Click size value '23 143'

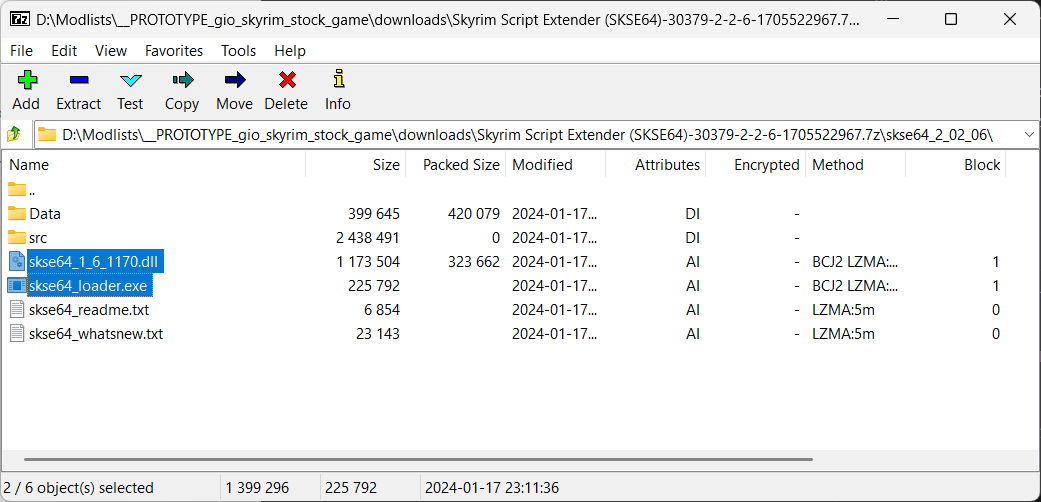378,333
